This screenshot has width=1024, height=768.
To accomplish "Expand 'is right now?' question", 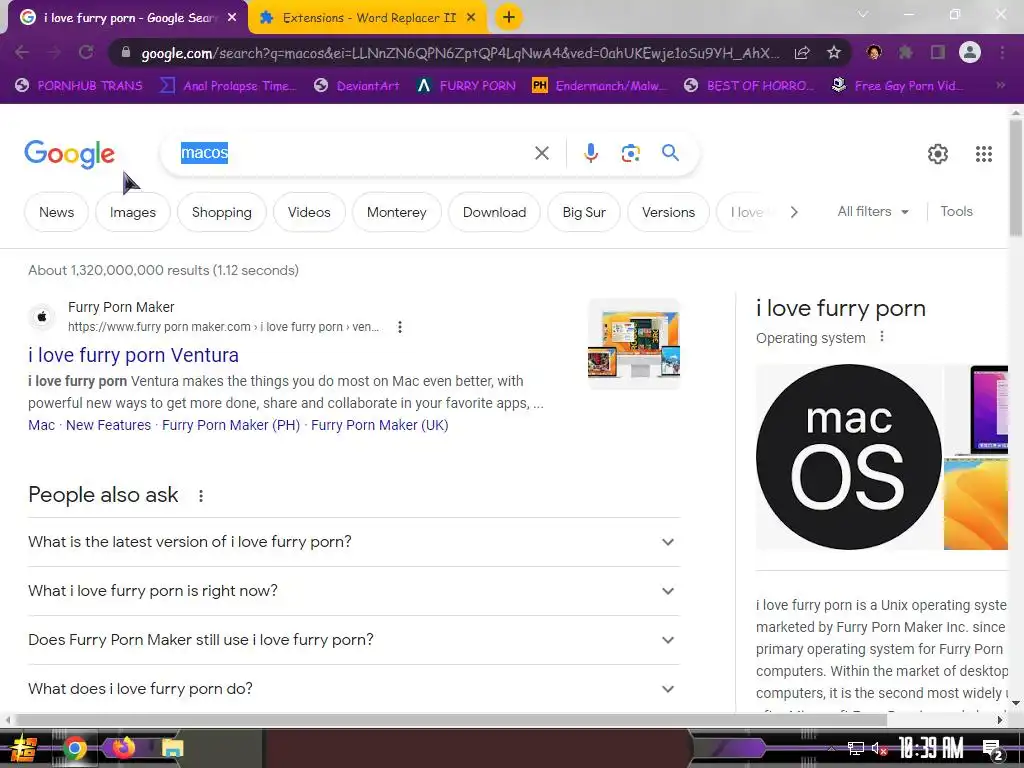I will [x=354, y=591].
